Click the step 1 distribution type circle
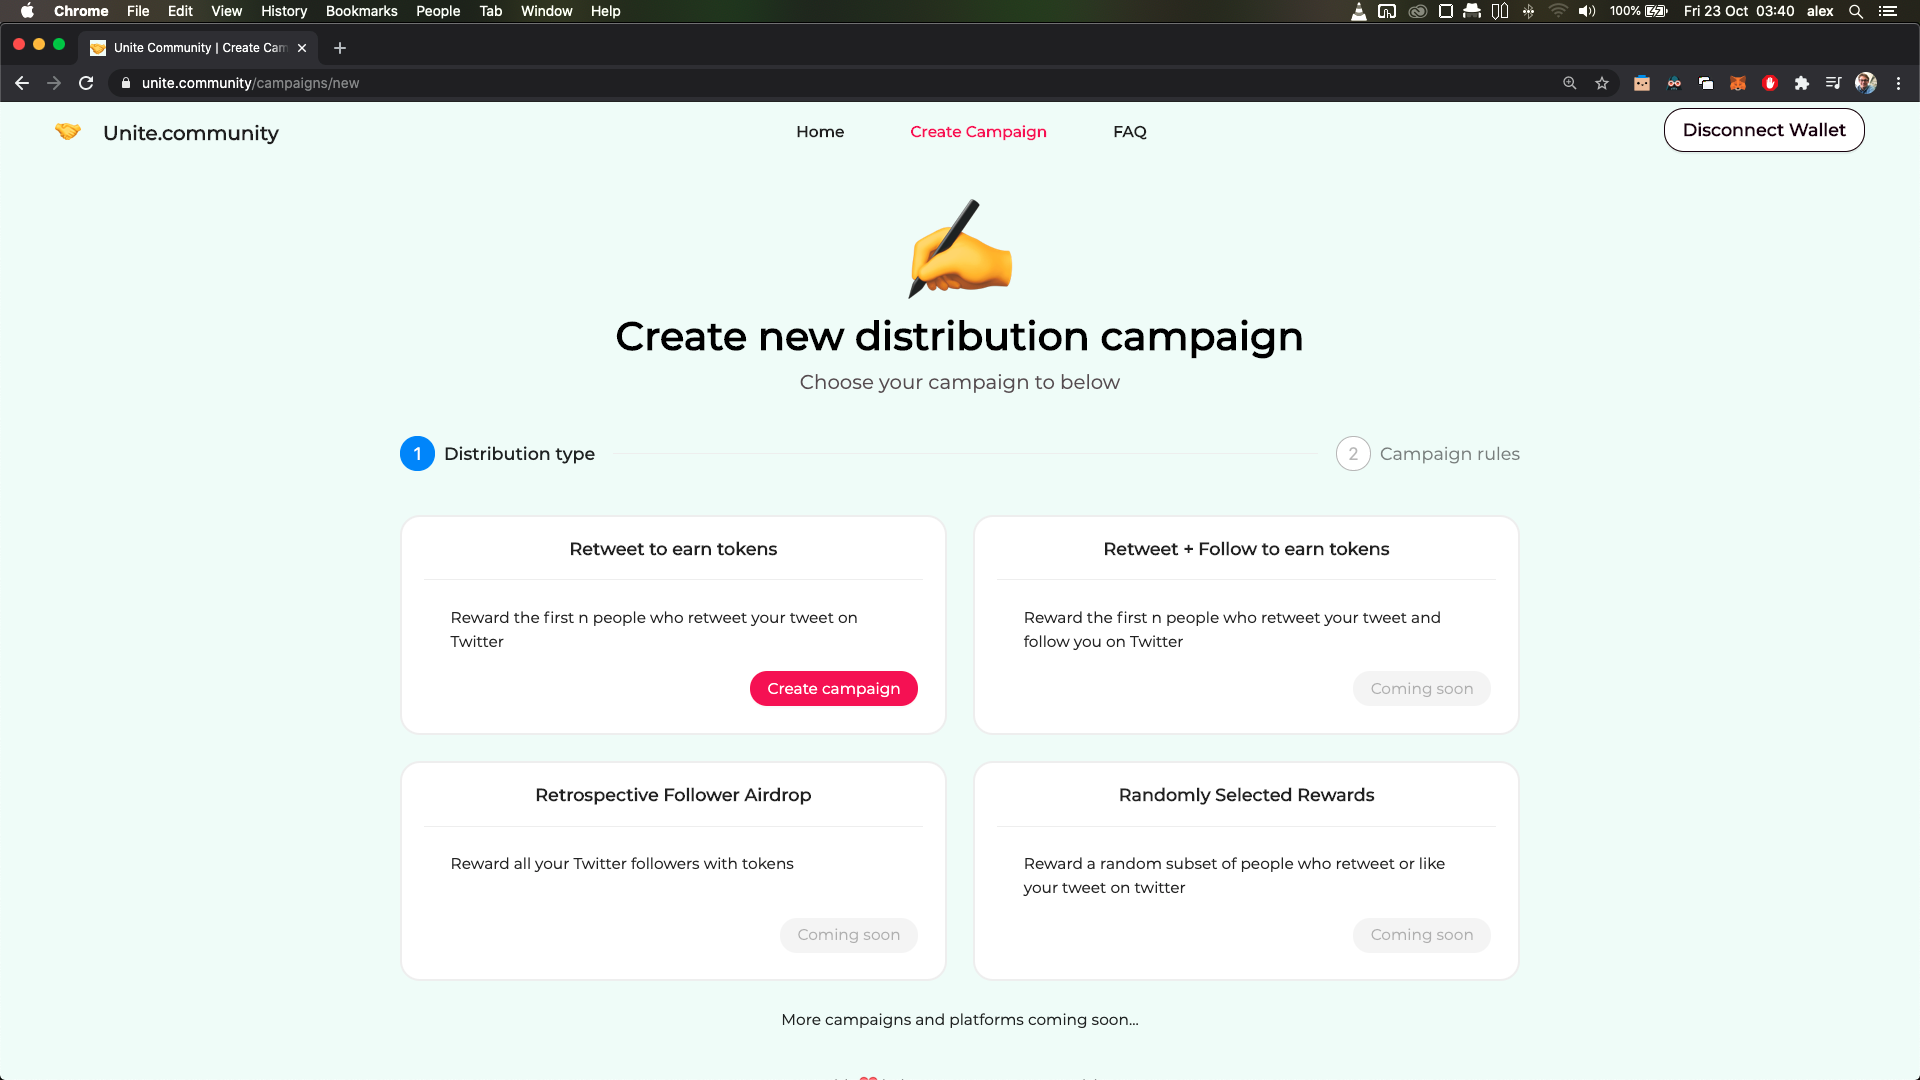The image size is (1920, 1080). tap(417, 454)
